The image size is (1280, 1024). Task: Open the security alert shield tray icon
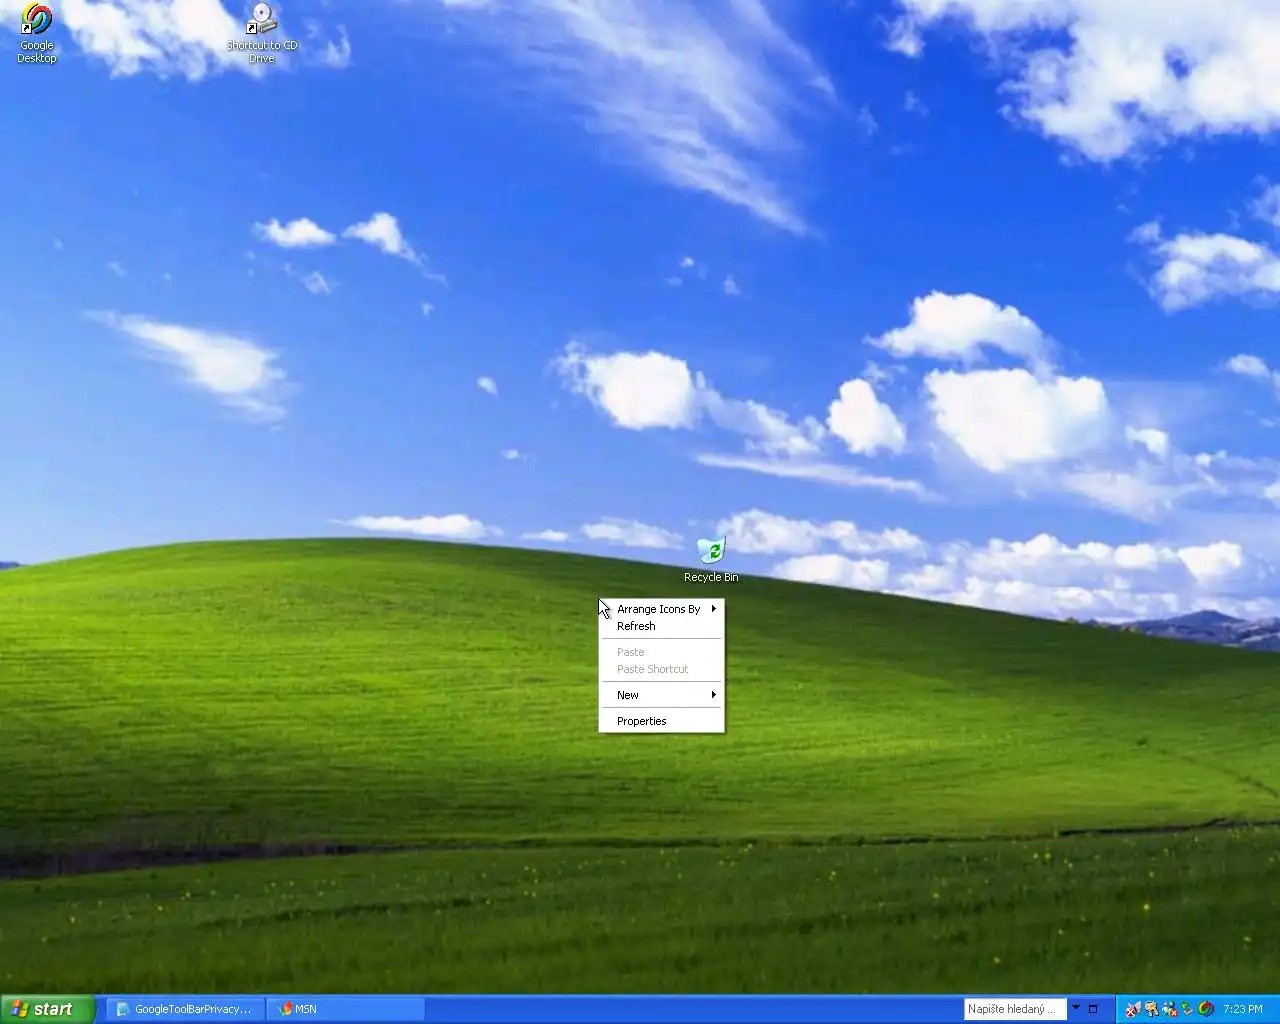point(1133,1009)
